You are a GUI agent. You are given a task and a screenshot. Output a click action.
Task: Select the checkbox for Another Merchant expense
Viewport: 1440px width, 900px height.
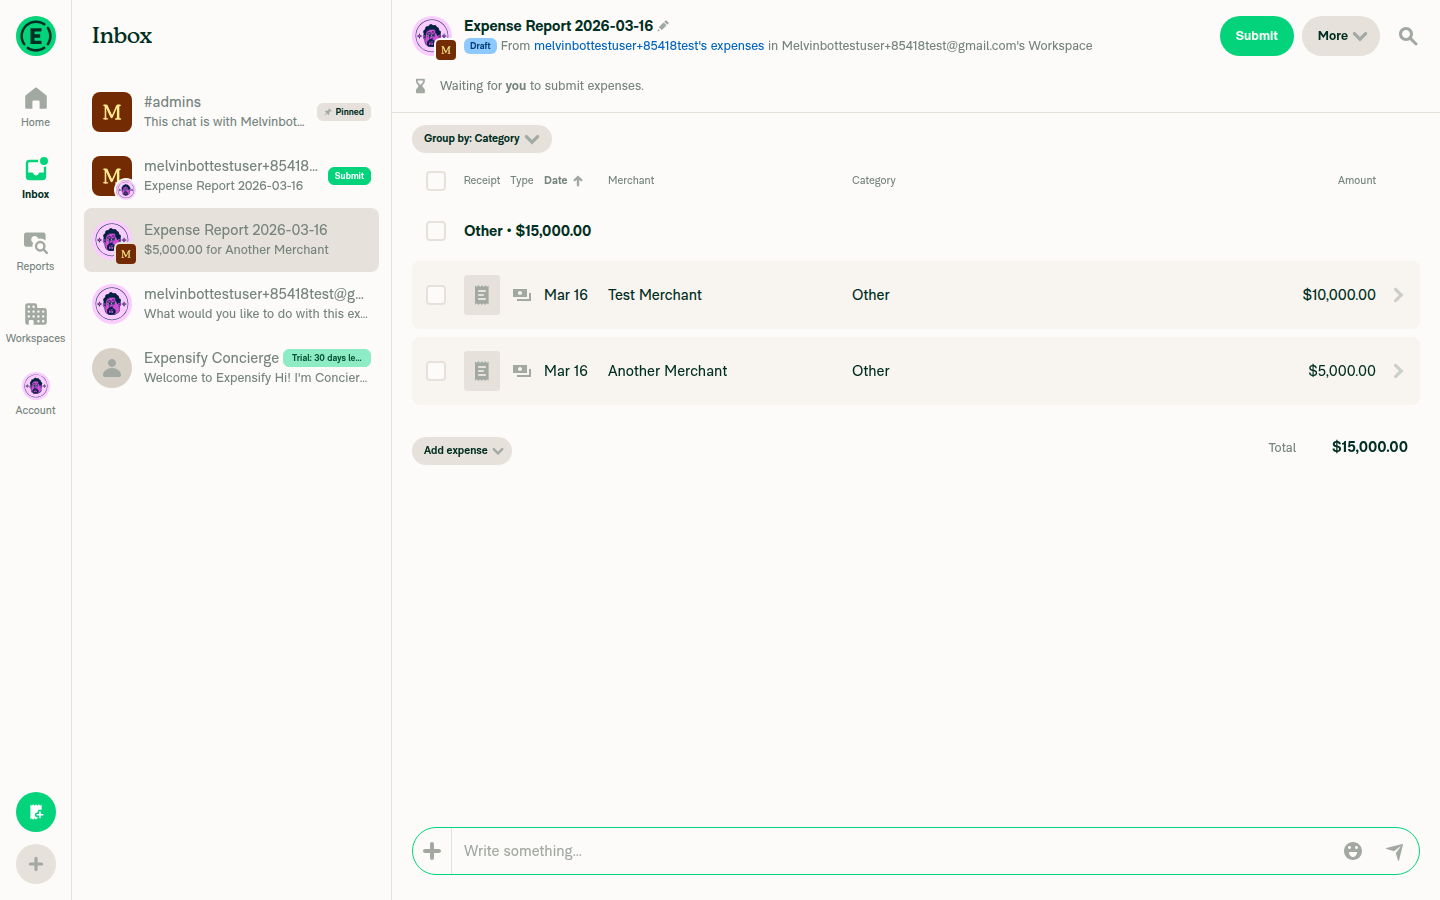[436, 371]
